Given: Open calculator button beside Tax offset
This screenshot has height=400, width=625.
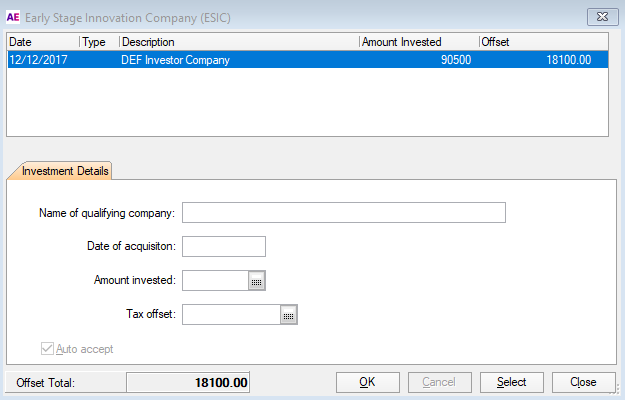Looking at the screenshot, I should (x=289, y=315).
